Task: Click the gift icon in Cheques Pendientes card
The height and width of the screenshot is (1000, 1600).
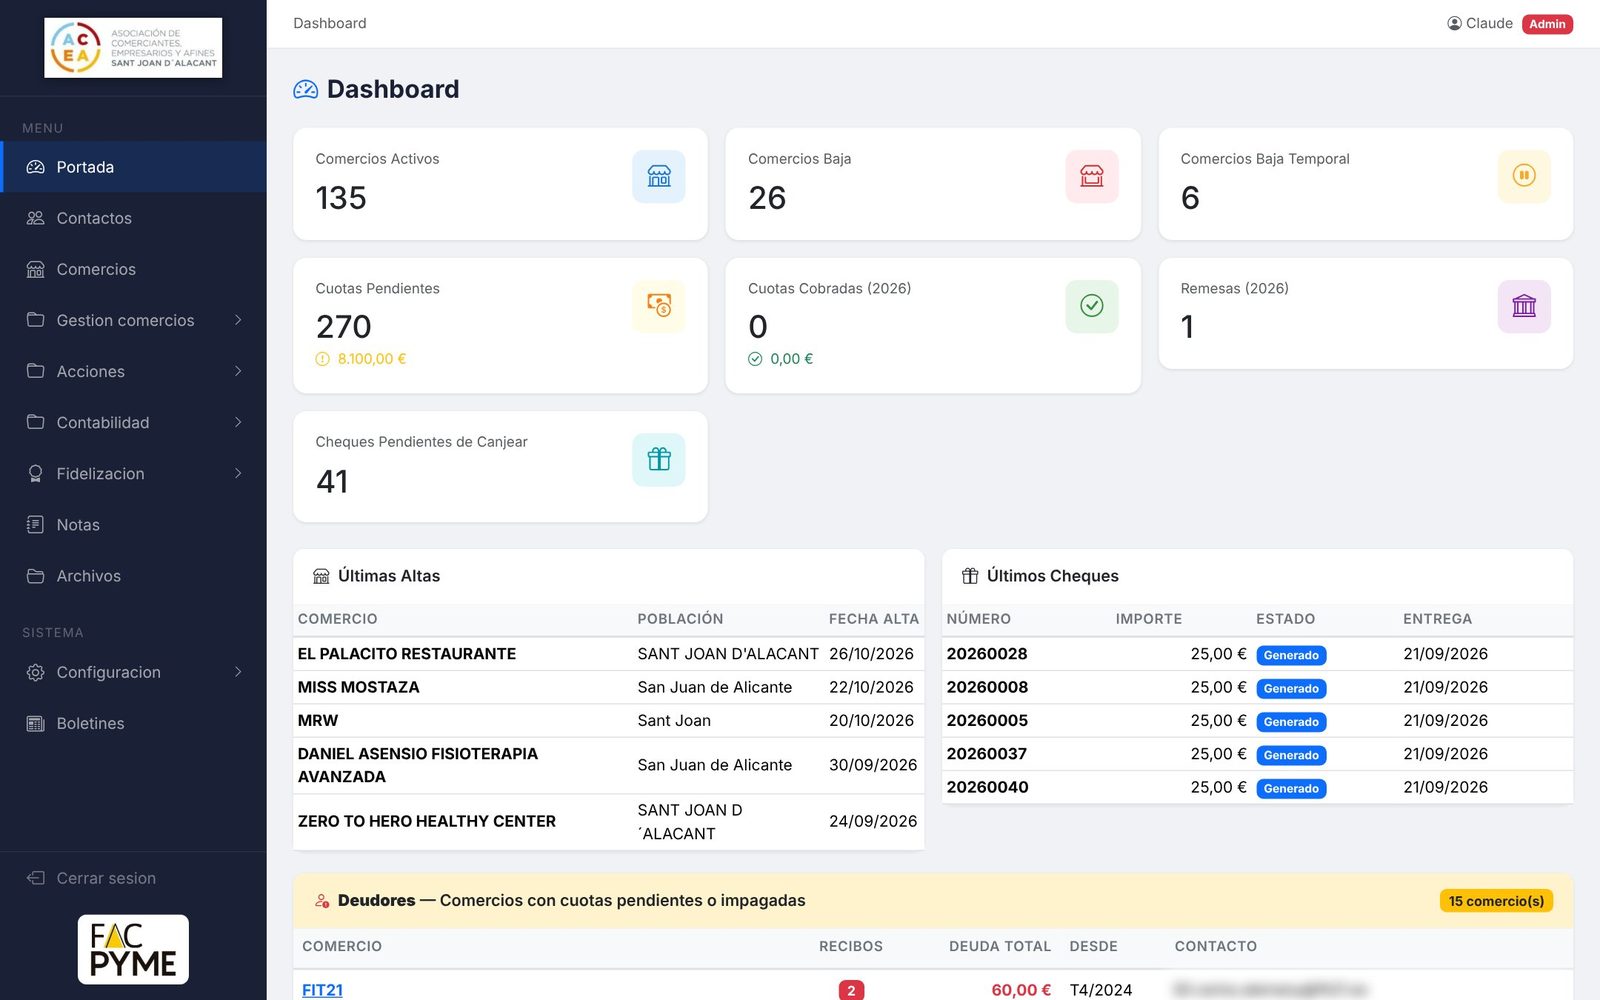Action: pyautogui.click(x=659, y=460)
